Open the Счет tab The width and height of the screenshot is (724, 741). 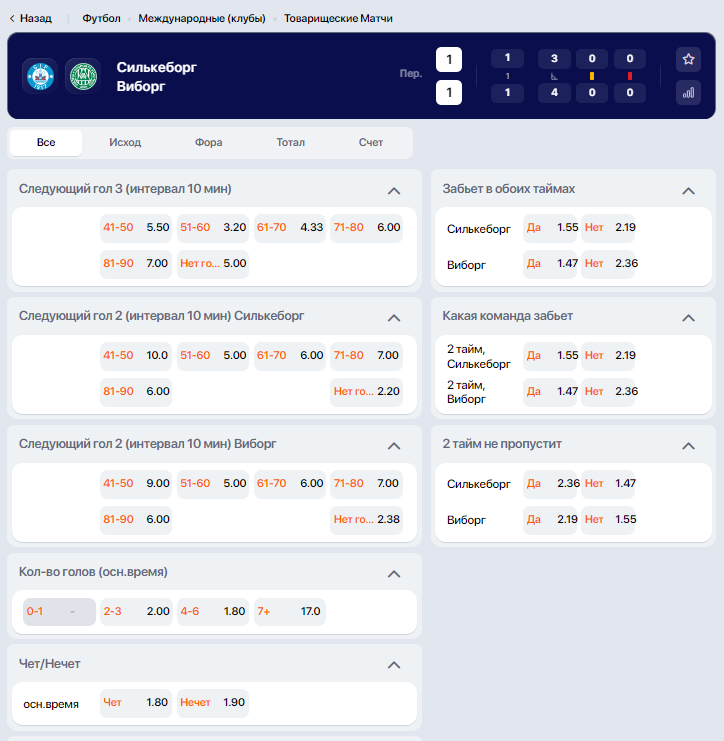coord(371,143)
